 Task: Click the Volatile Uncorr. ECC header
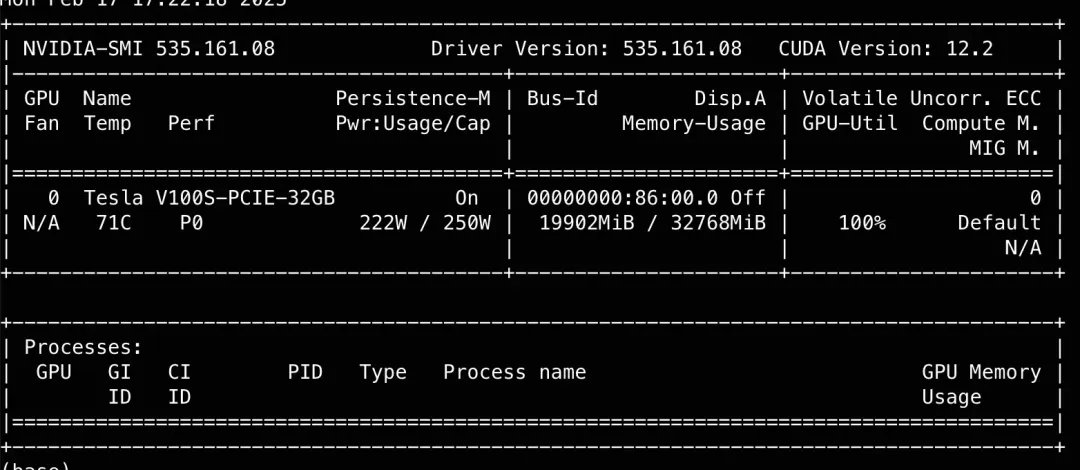click(x=922, y=99)
